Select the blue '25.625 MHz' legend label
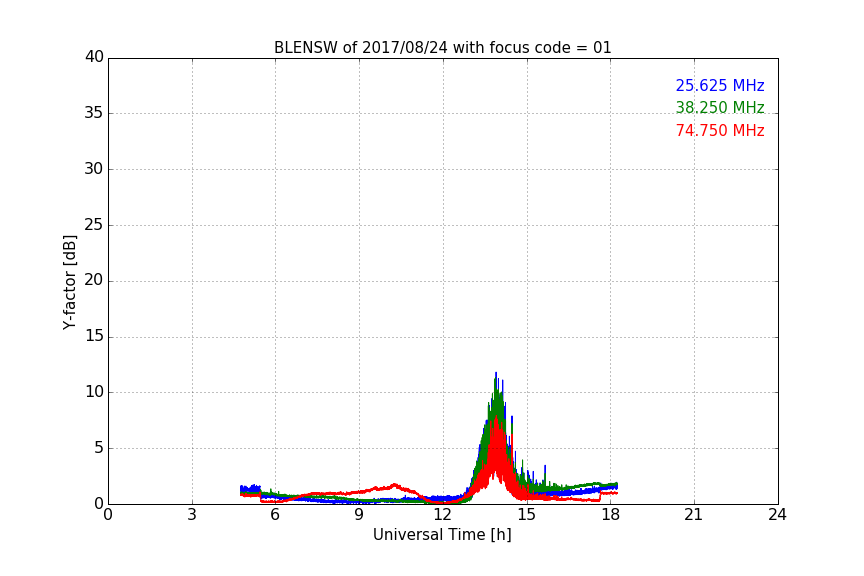864x576 pixels. pyautogui.click(x=720, y=86)
